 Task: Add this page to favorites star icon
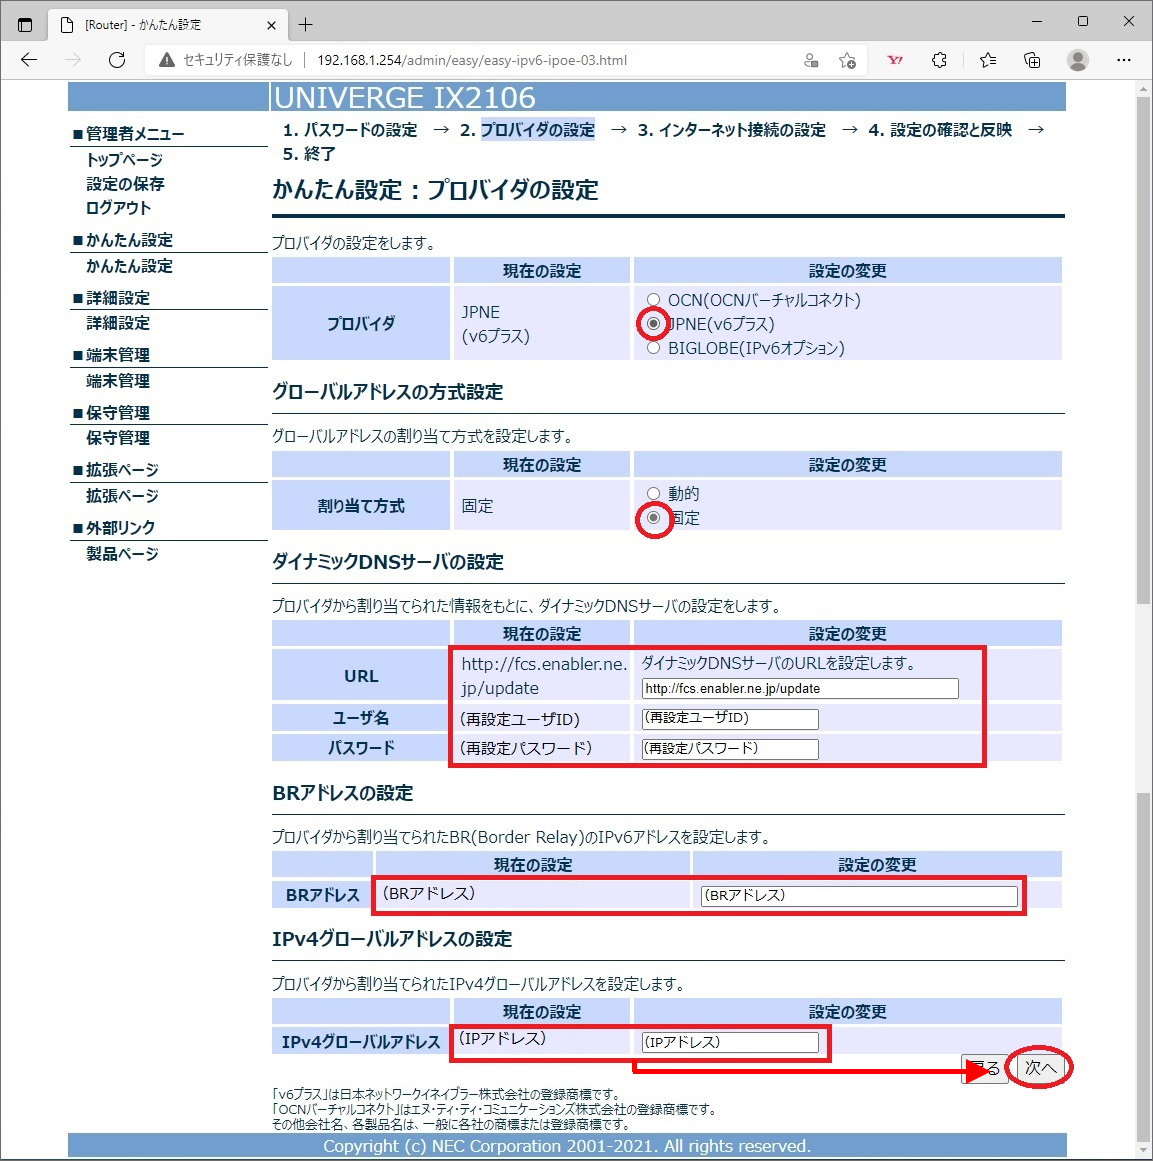coord(847,60)
